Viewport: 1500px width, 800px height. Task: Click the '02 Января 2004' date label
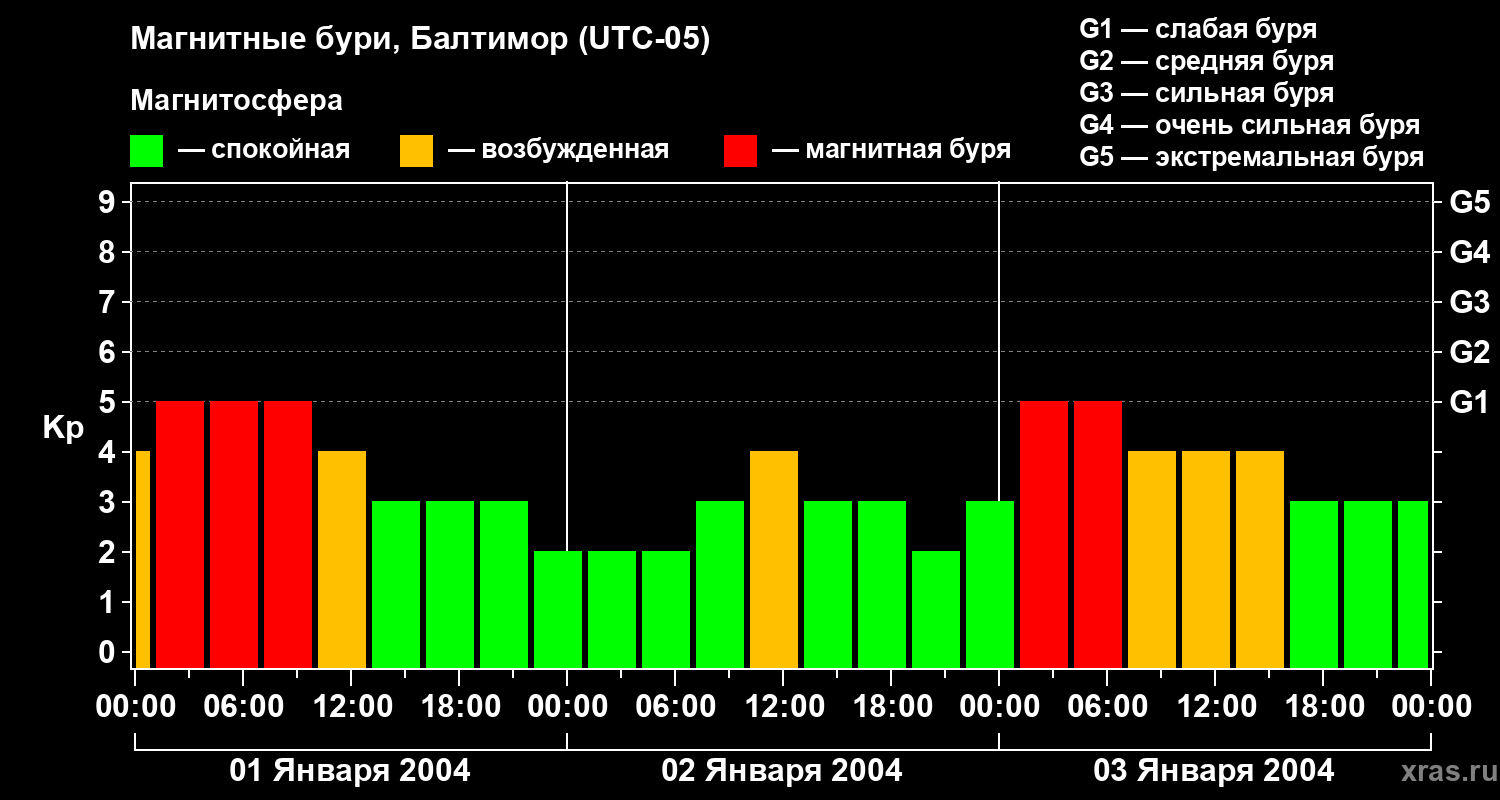point(782,770)
